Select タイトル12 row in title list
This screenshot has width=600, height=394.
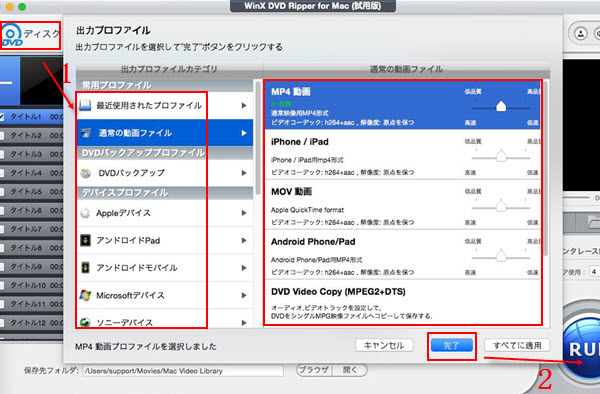(x=31, y=323)
